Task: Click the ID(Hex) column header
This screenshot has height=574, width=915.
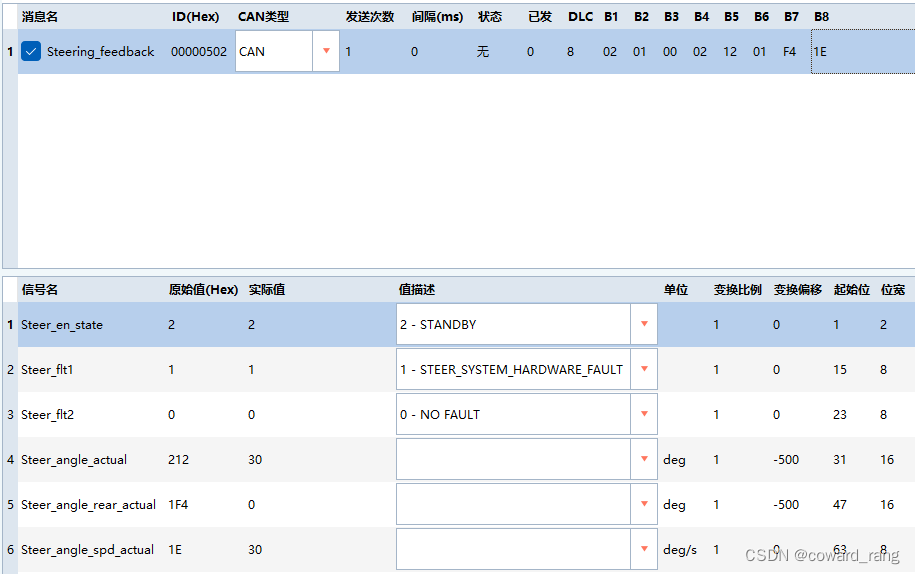Action: coord(195,16)
